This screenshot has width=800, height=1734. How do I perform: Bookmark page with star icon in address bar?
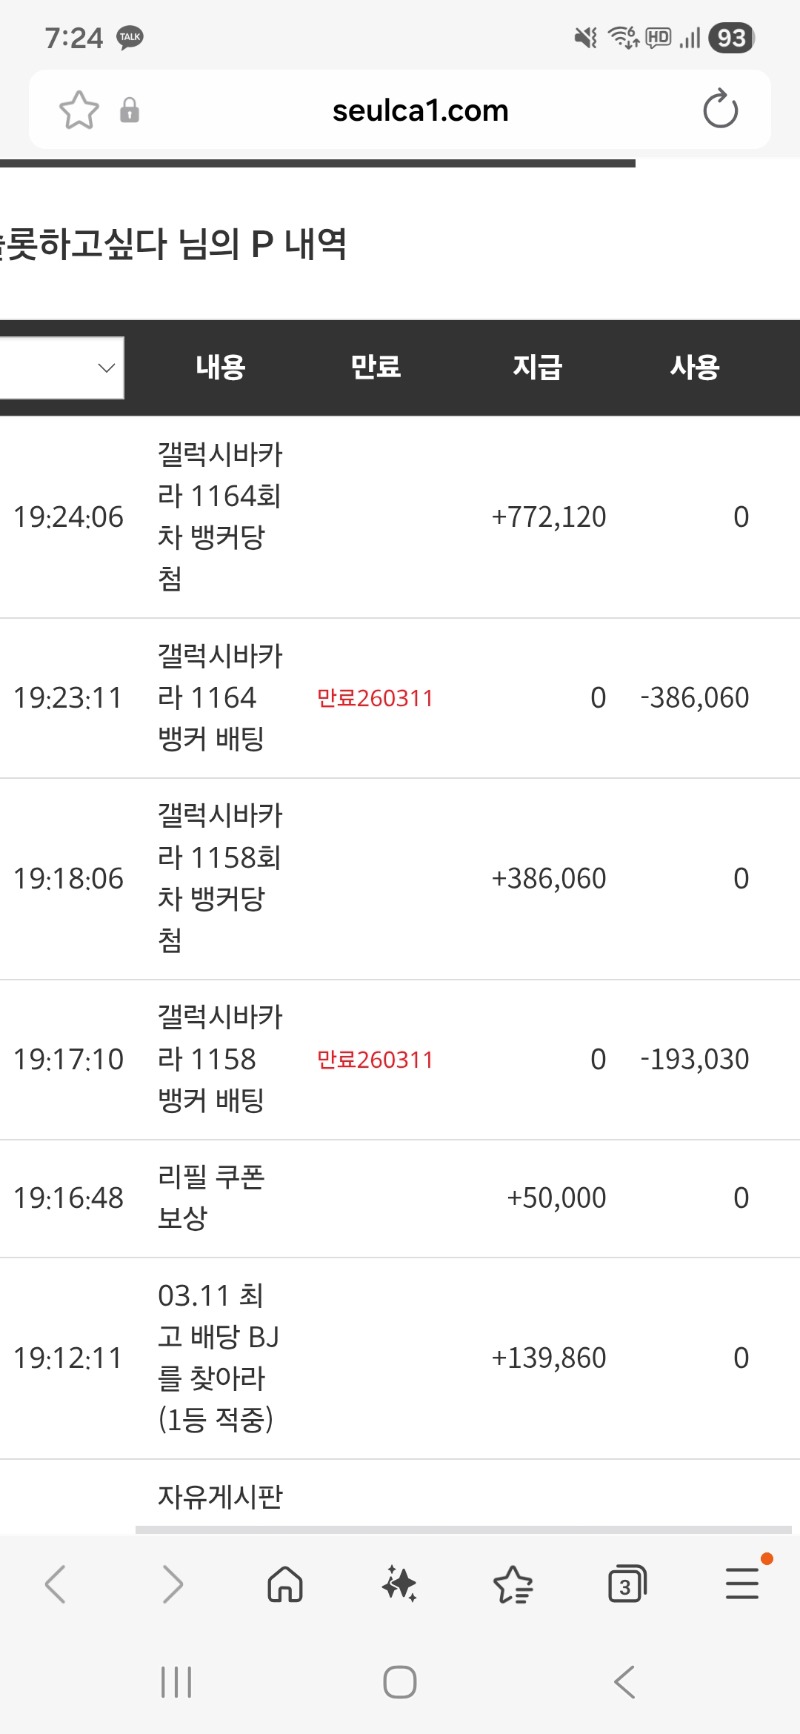[x=79, y=110]
